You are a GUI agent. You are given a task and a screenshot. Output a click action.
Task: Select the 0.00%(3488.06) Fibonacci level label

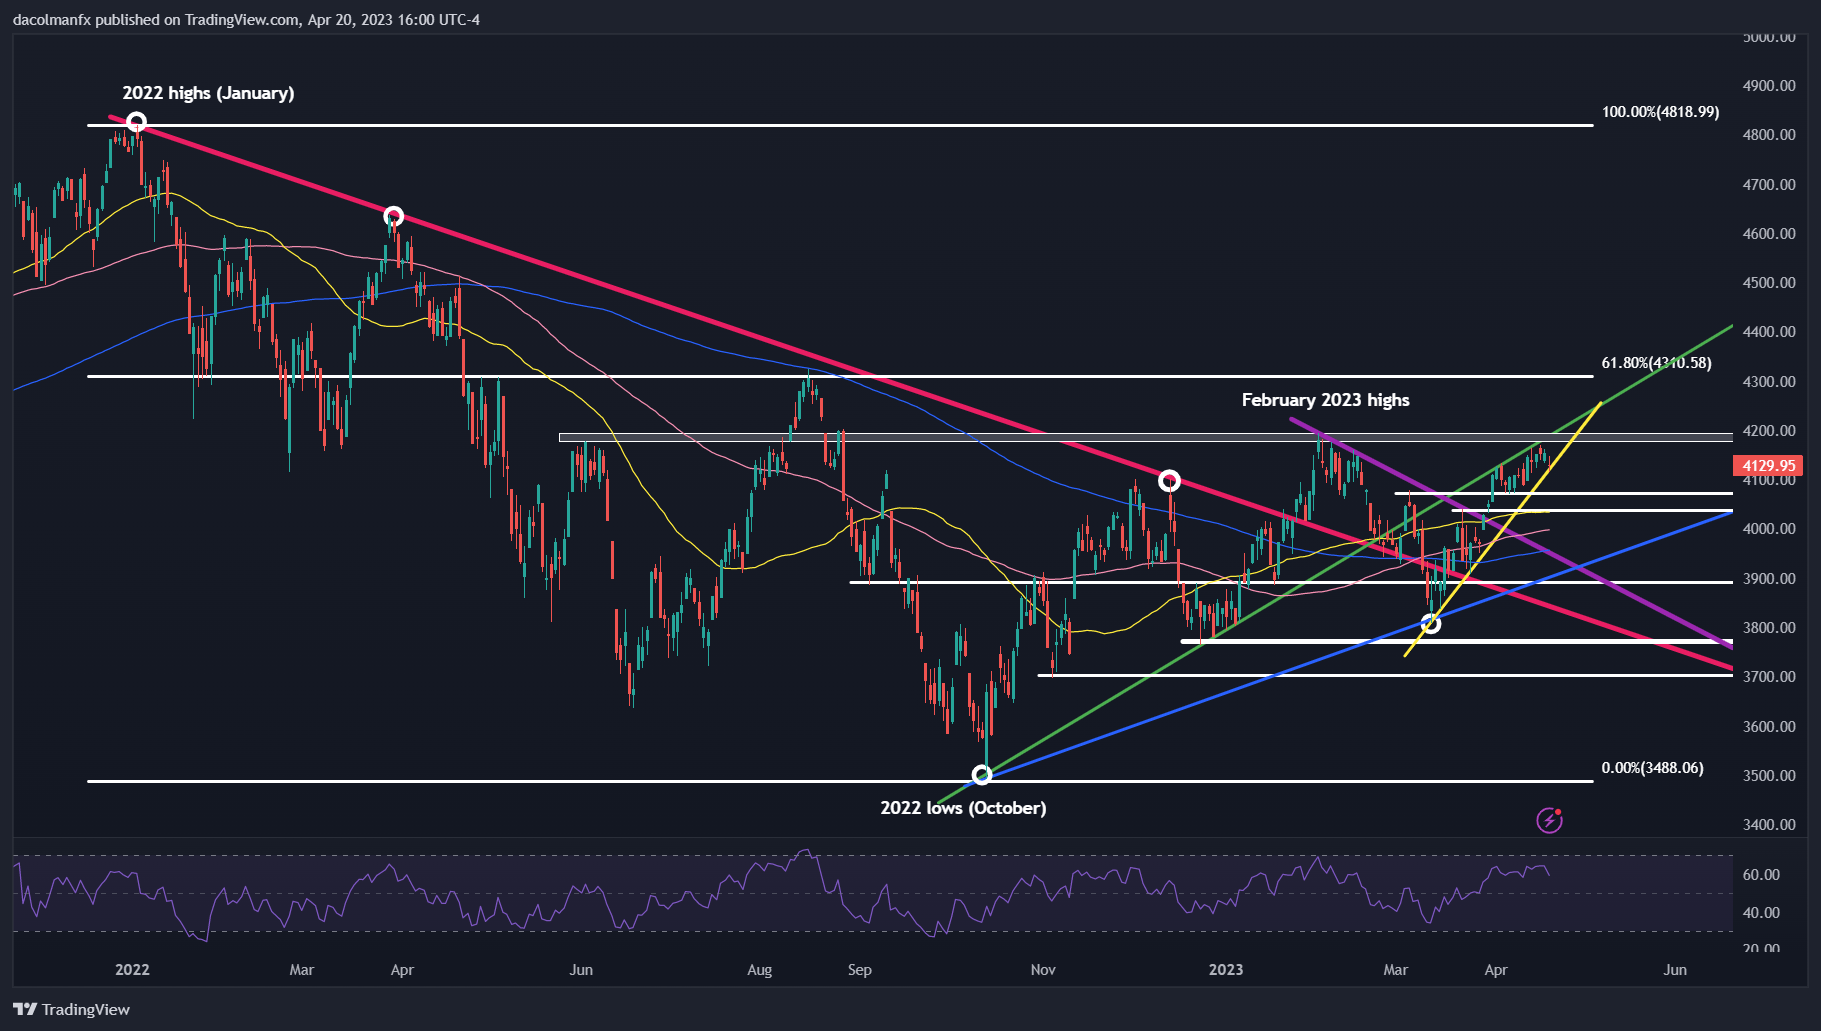(1652, 768)
